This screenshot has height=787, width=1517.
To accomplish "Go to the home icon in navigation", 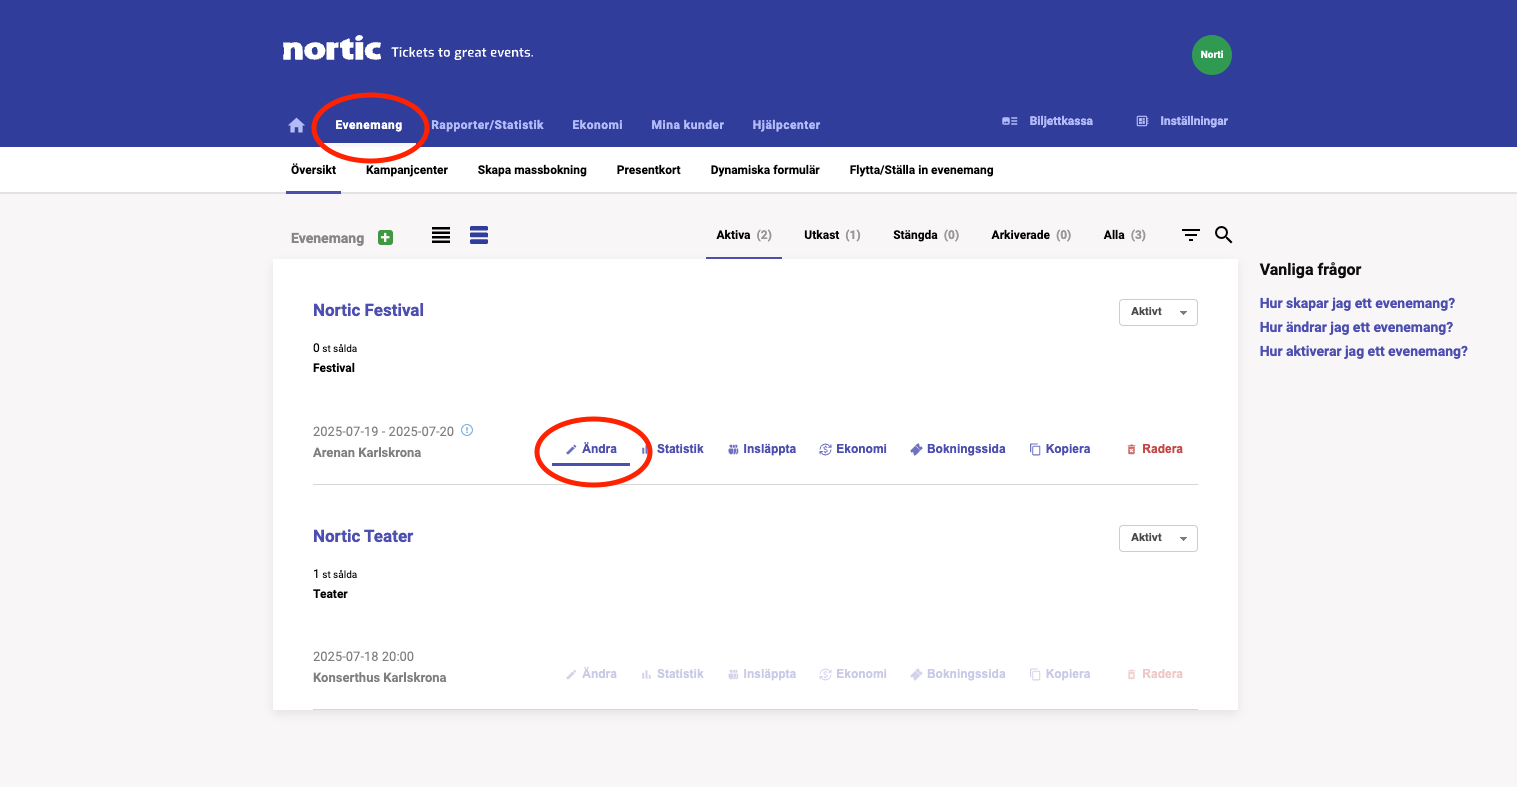I will (x=296, y=125).
